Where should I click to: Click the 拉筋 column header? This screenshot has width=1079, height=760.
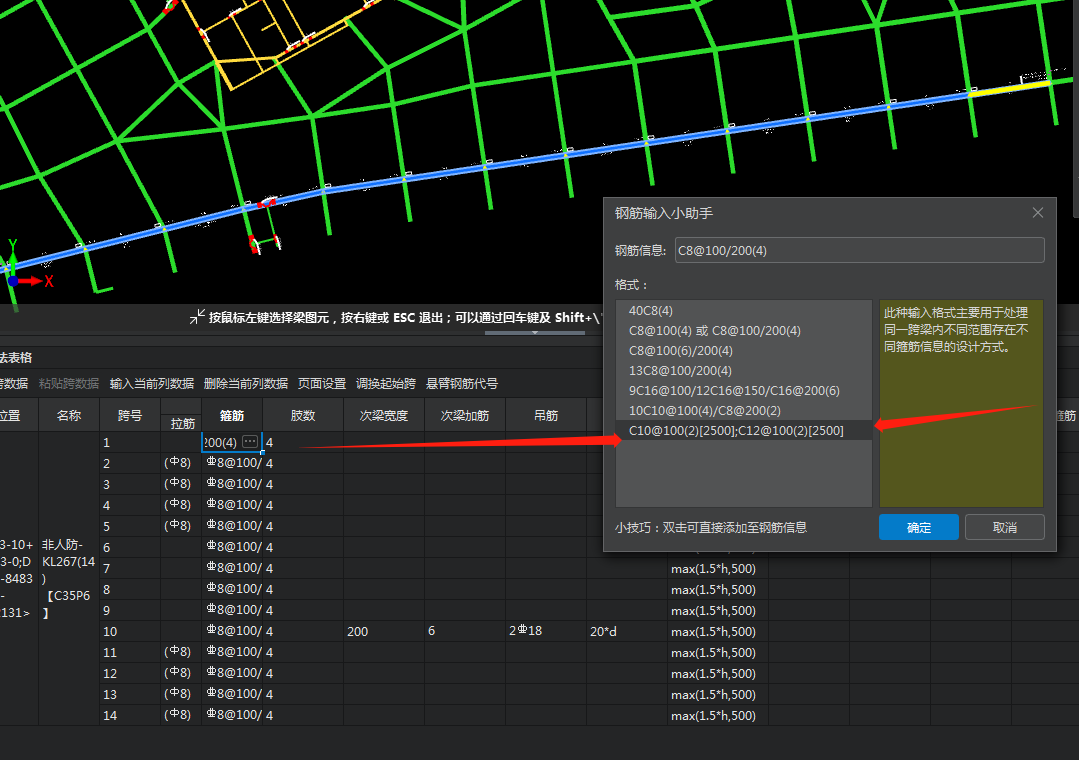coord(182,423)
